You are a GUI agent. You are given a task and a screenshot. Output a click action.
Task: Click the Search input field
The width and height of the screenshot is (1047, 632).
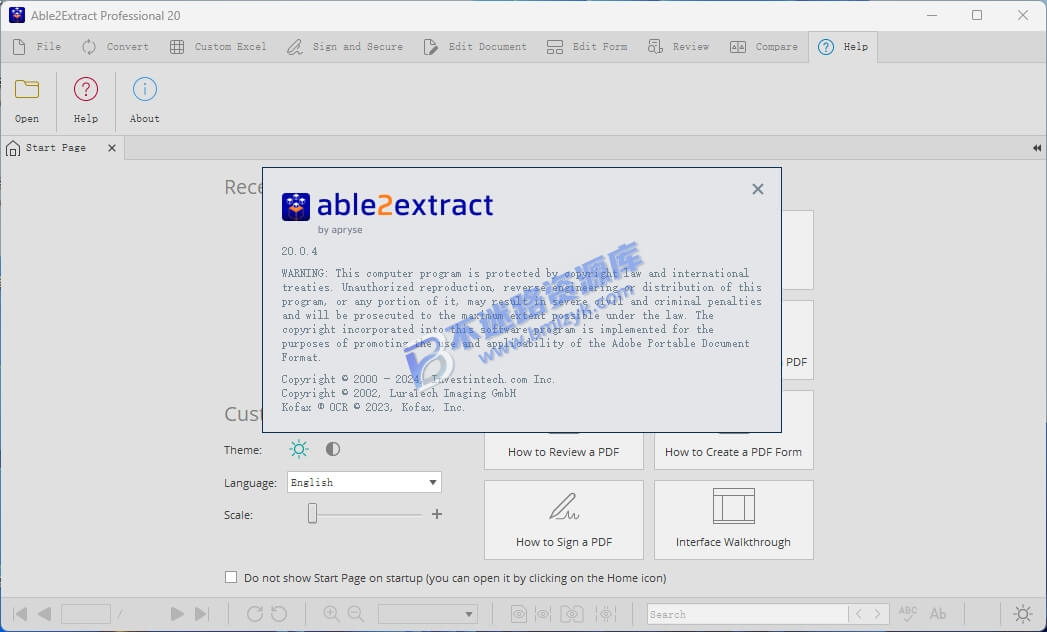click(747, 614)
